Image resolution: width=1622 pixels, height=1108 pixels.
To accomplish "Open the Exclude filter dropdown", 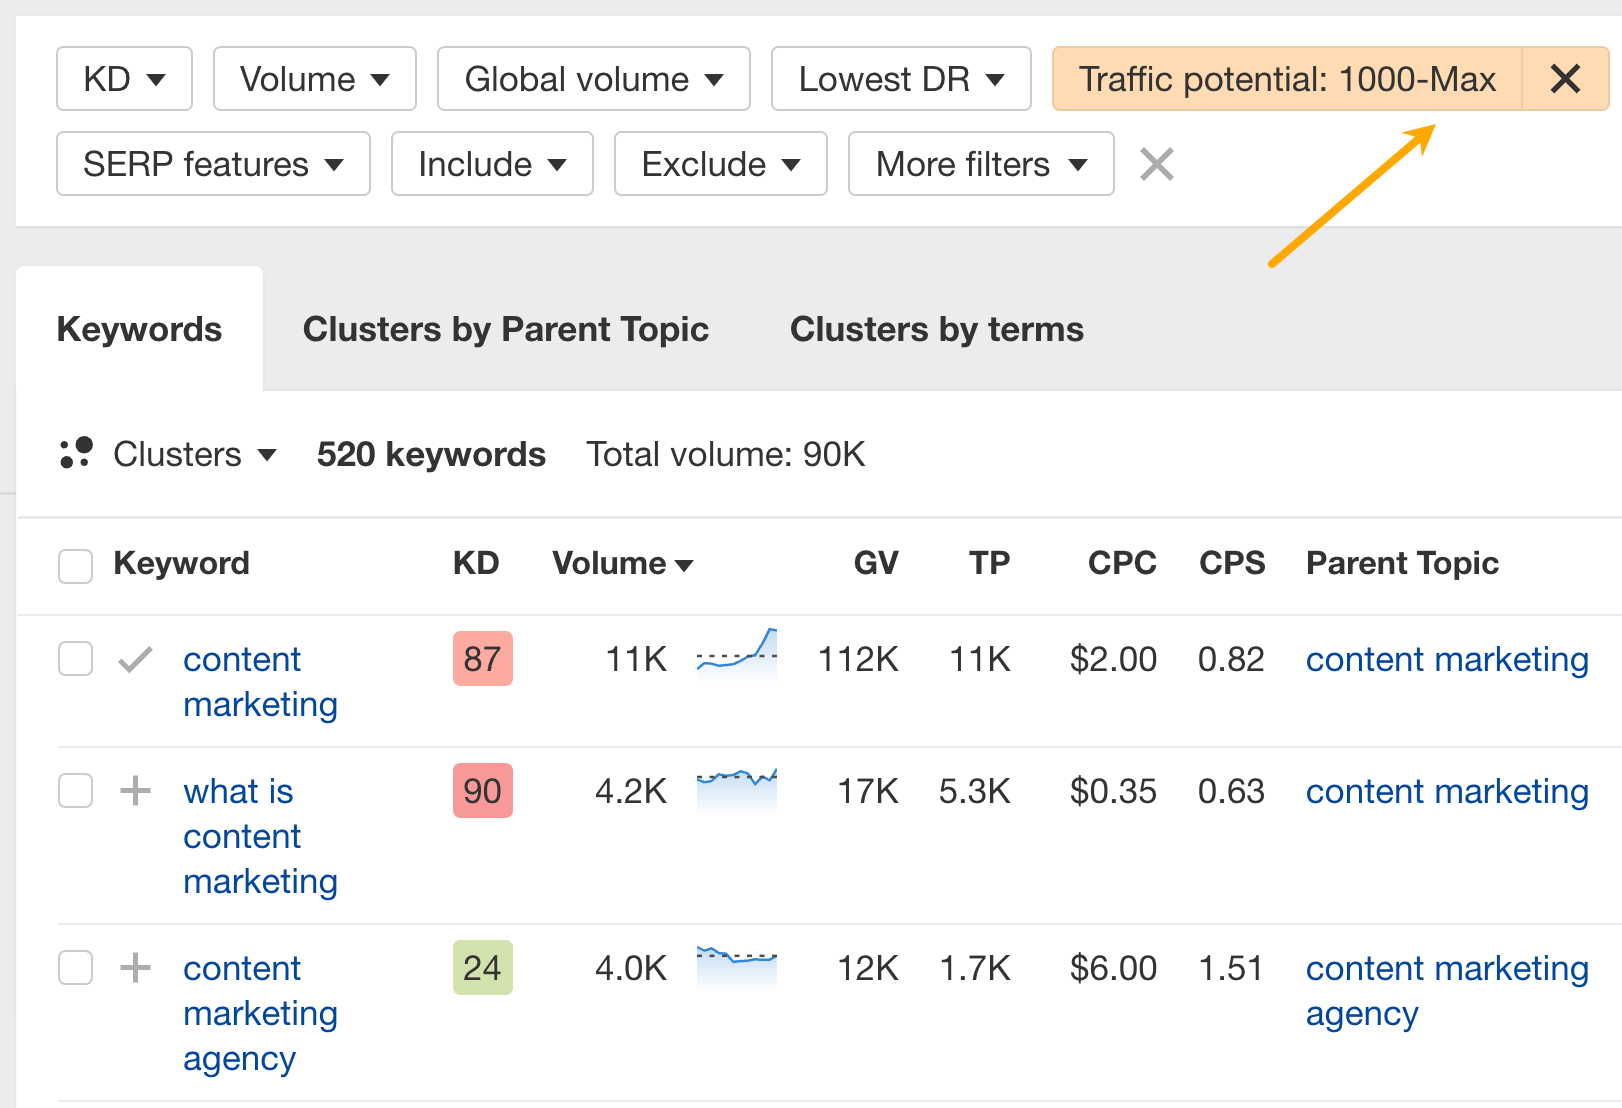I will pyautogui.click(x=721, y=163).
